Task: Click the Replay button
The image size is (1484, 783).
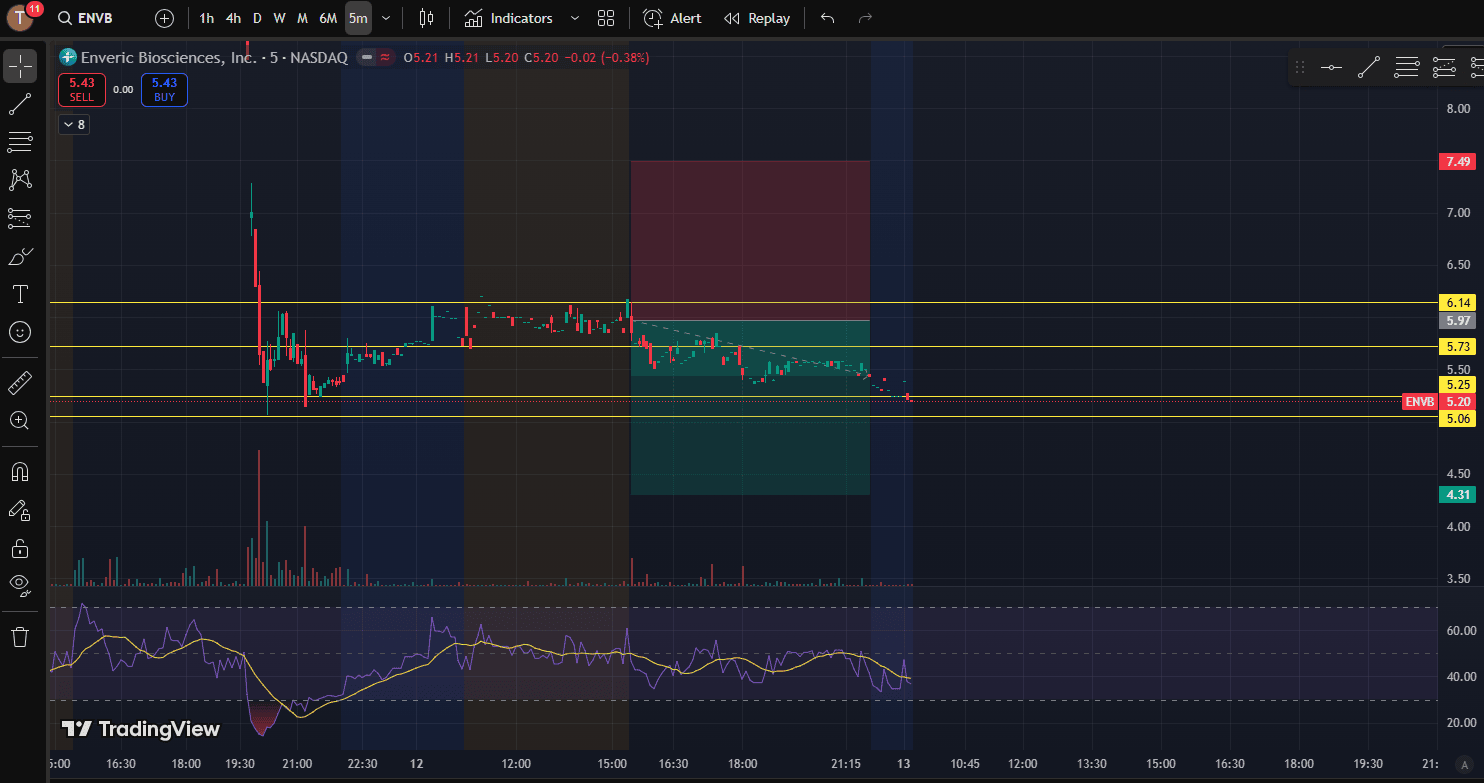Action: (x=756, y=18)
